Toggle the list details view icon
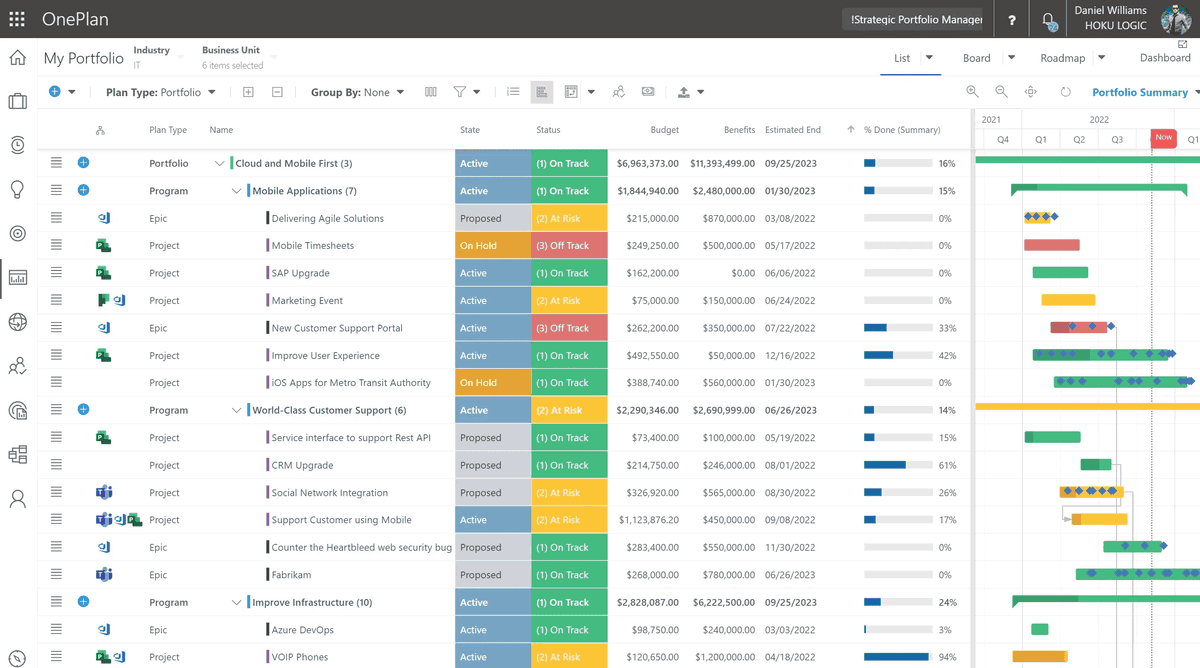 click(513, 92)
